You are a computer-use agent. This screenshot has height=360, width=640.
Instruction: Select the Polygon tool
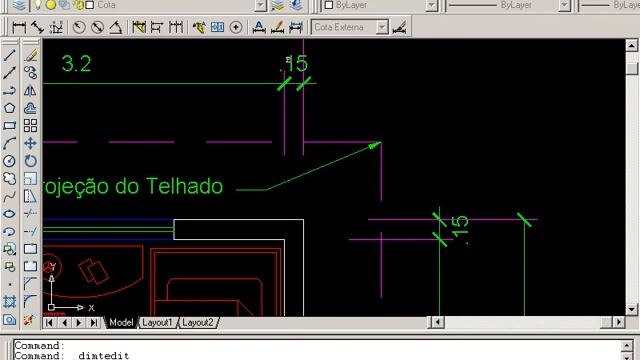9,108
